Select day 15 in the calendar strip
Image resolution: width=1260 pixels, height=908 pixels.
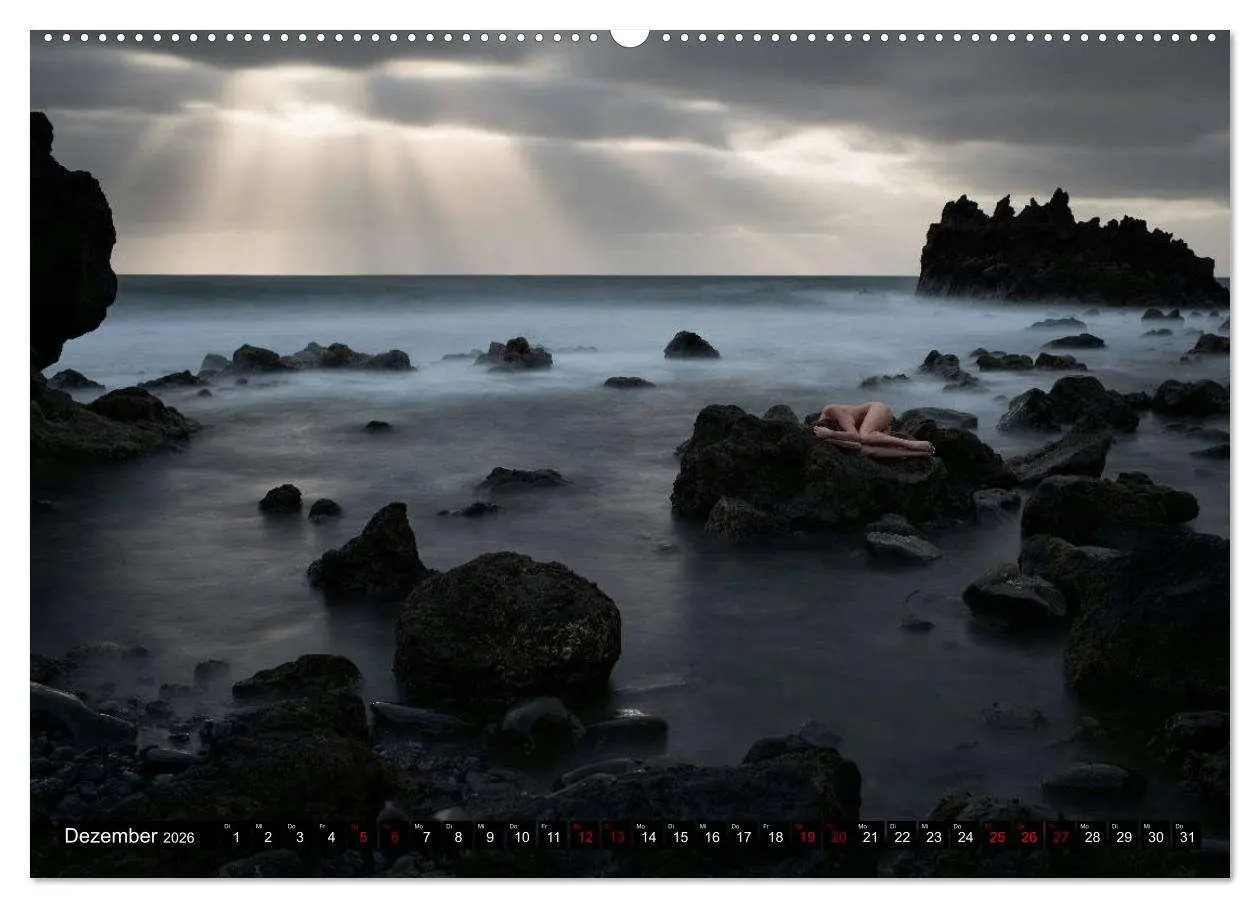pos(680,836)
